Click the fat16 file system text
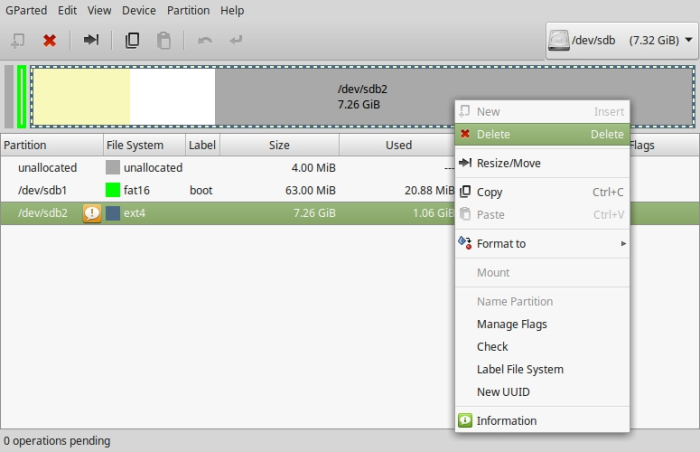This screenshot has height=452, width=700. coord(137,190)
